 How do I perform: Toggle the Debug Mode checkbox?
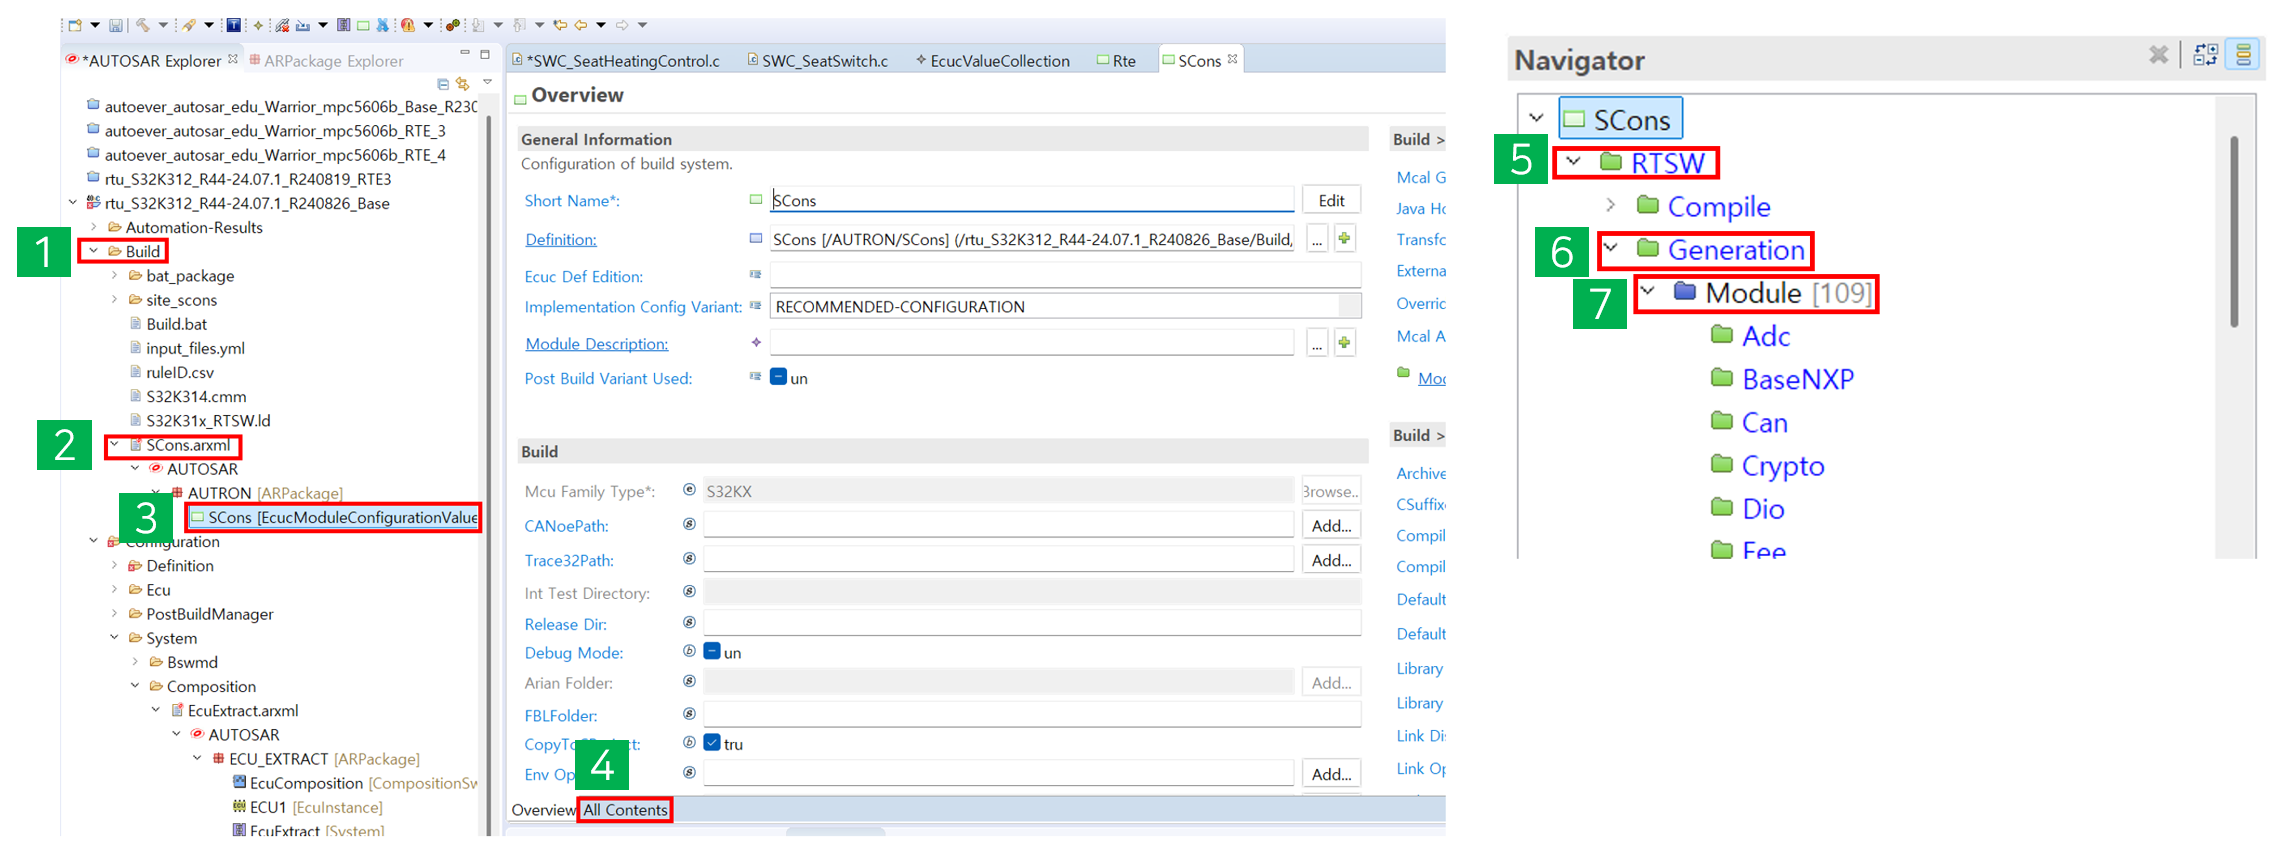point(712,652)
